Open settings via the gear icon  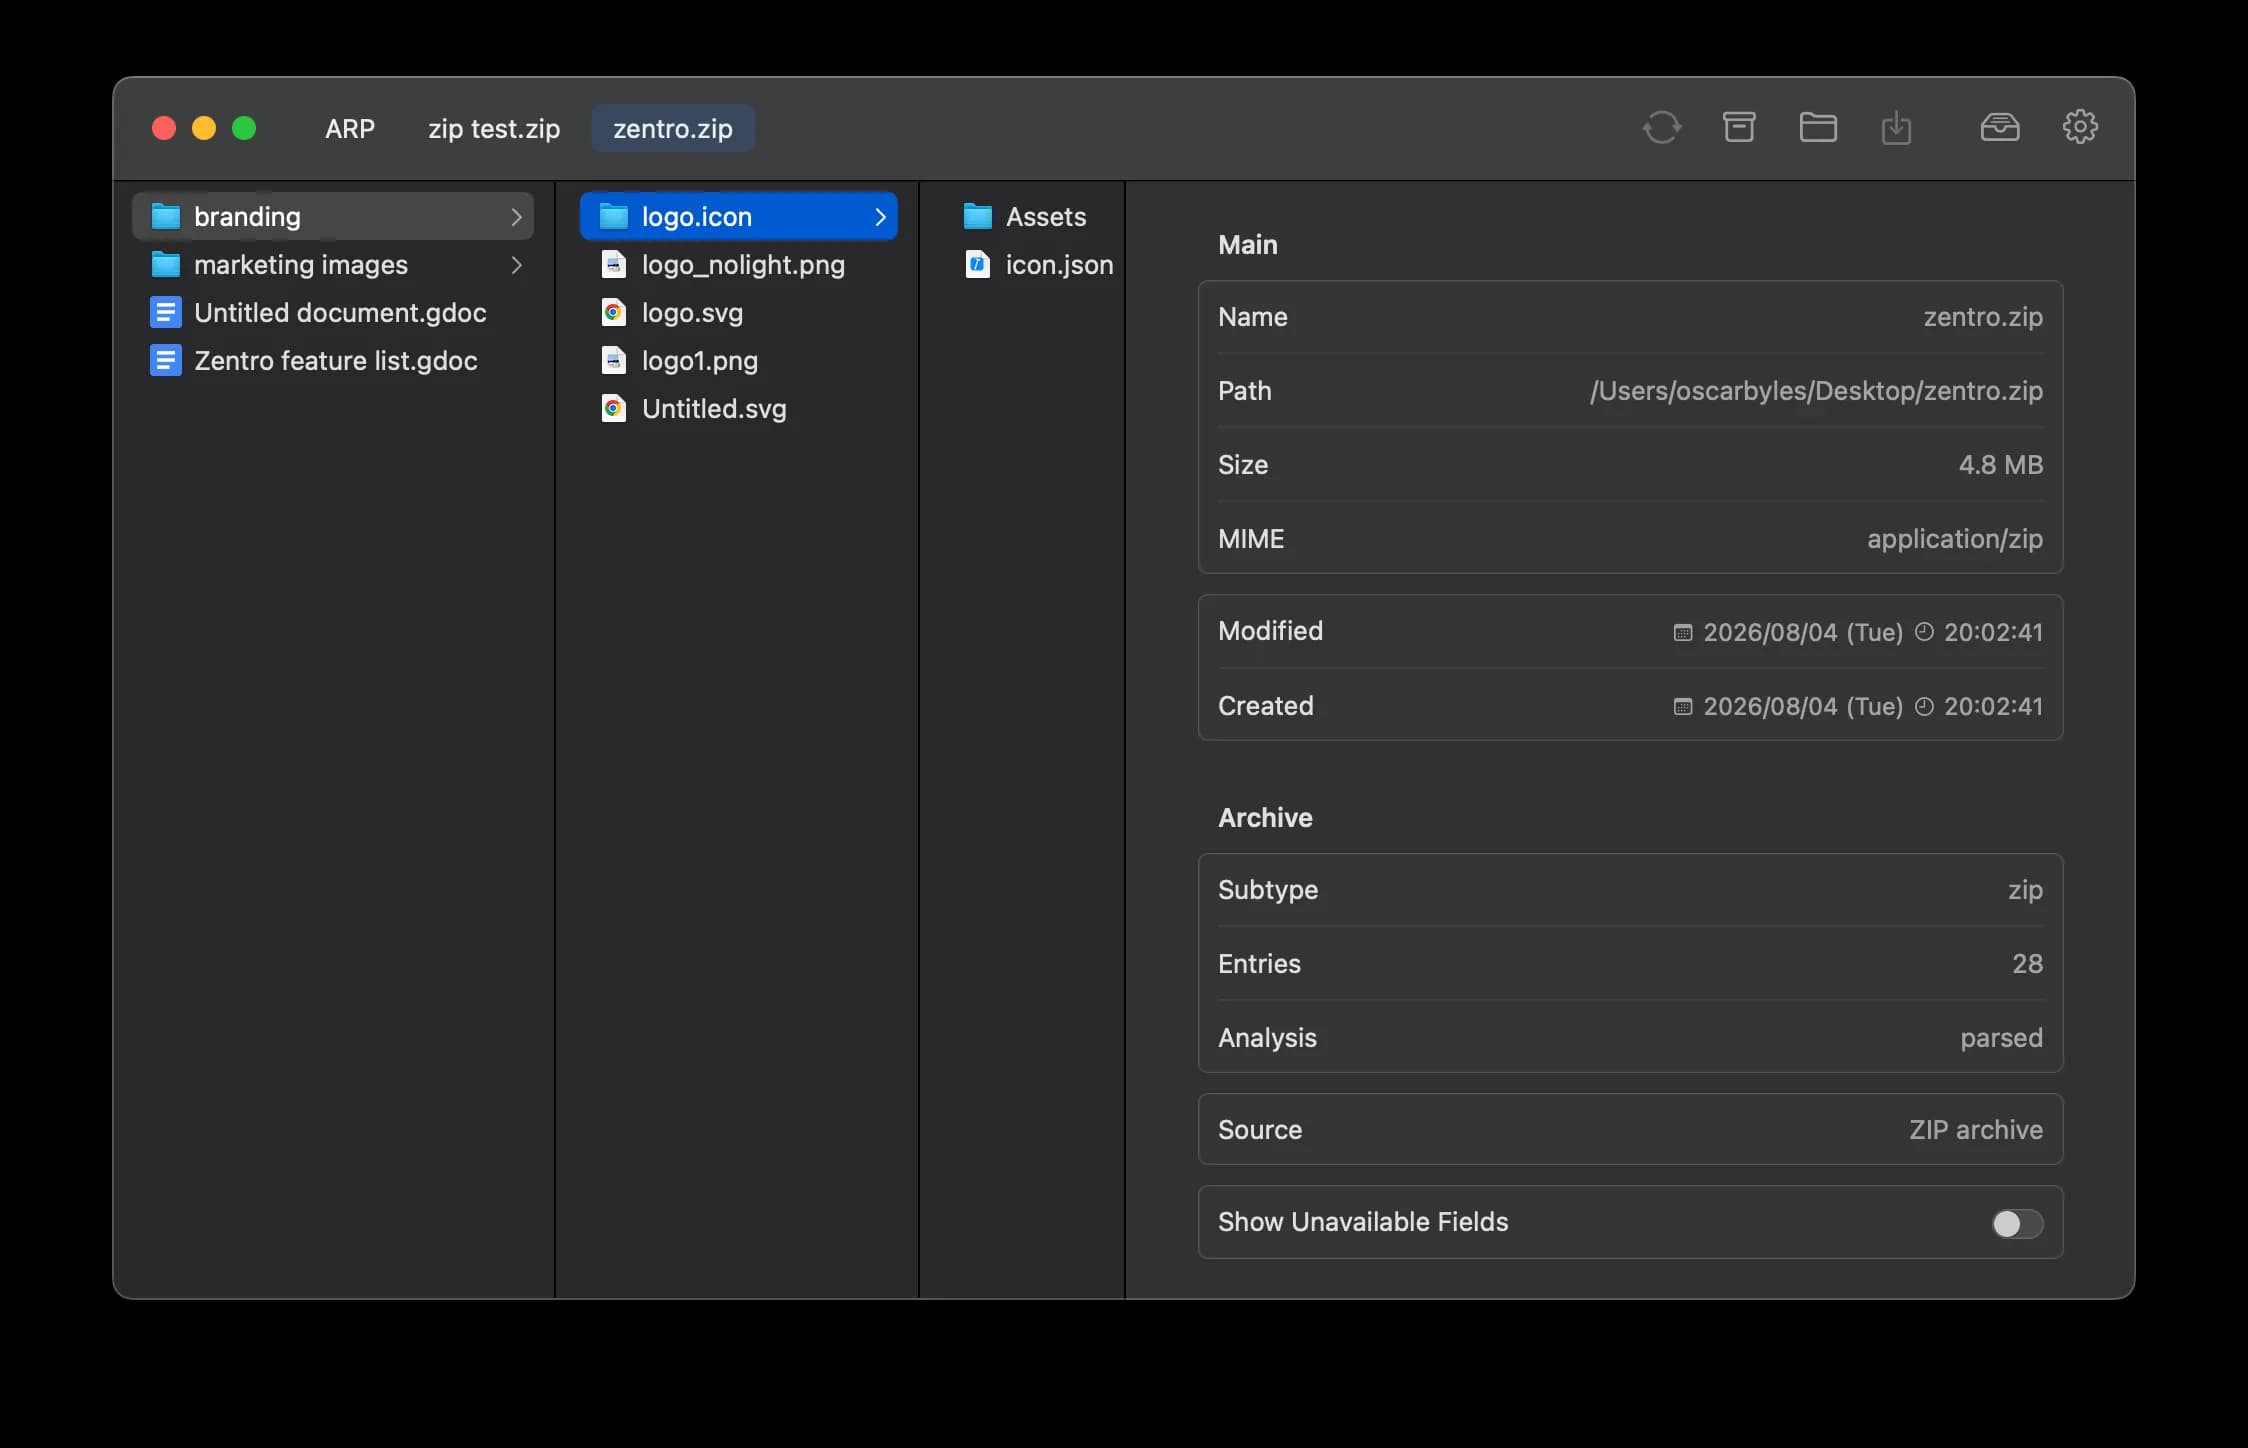click(x=2080, y=127)
